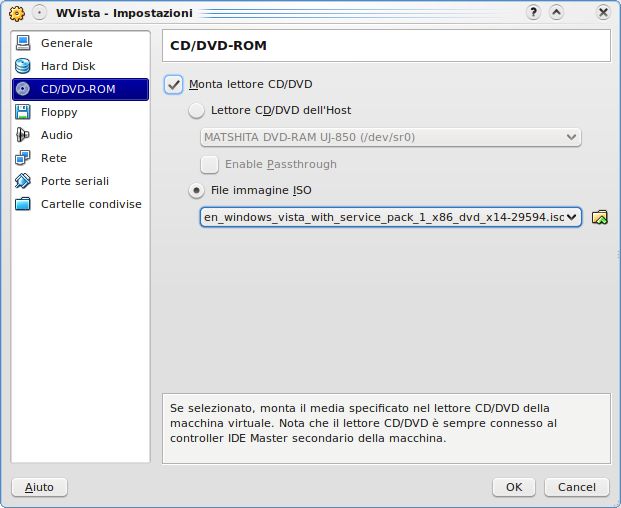Click the title bar help question mark
Image resolution: width=621 pixels, height=508 pixels.
(x=533, y=13)
